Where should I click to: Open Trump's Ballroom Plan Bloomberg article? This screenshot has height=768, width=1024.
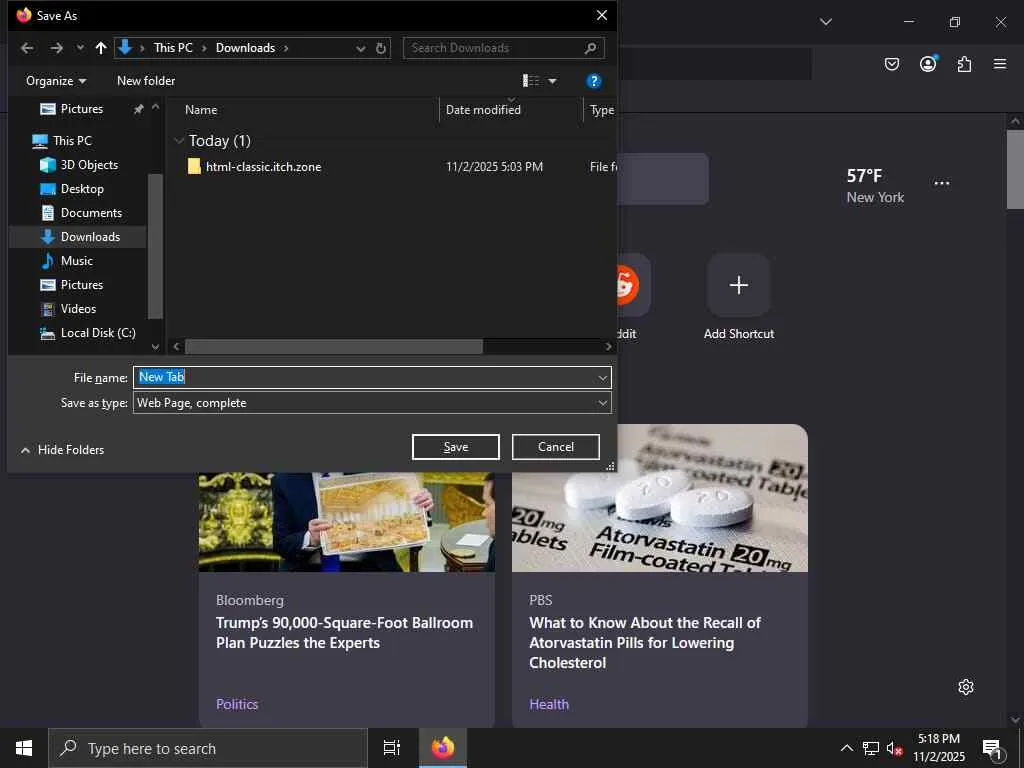[x=344, y=633]
